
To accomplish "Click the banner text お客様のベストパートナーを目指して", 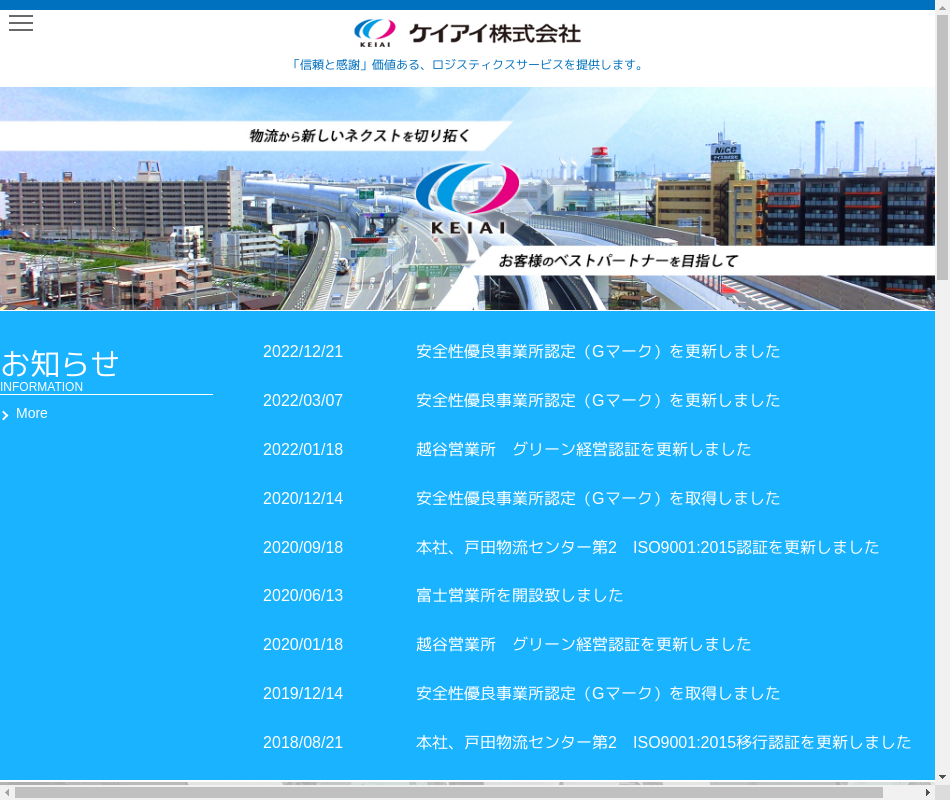I will pyautogui.click(x=618, y=261).
